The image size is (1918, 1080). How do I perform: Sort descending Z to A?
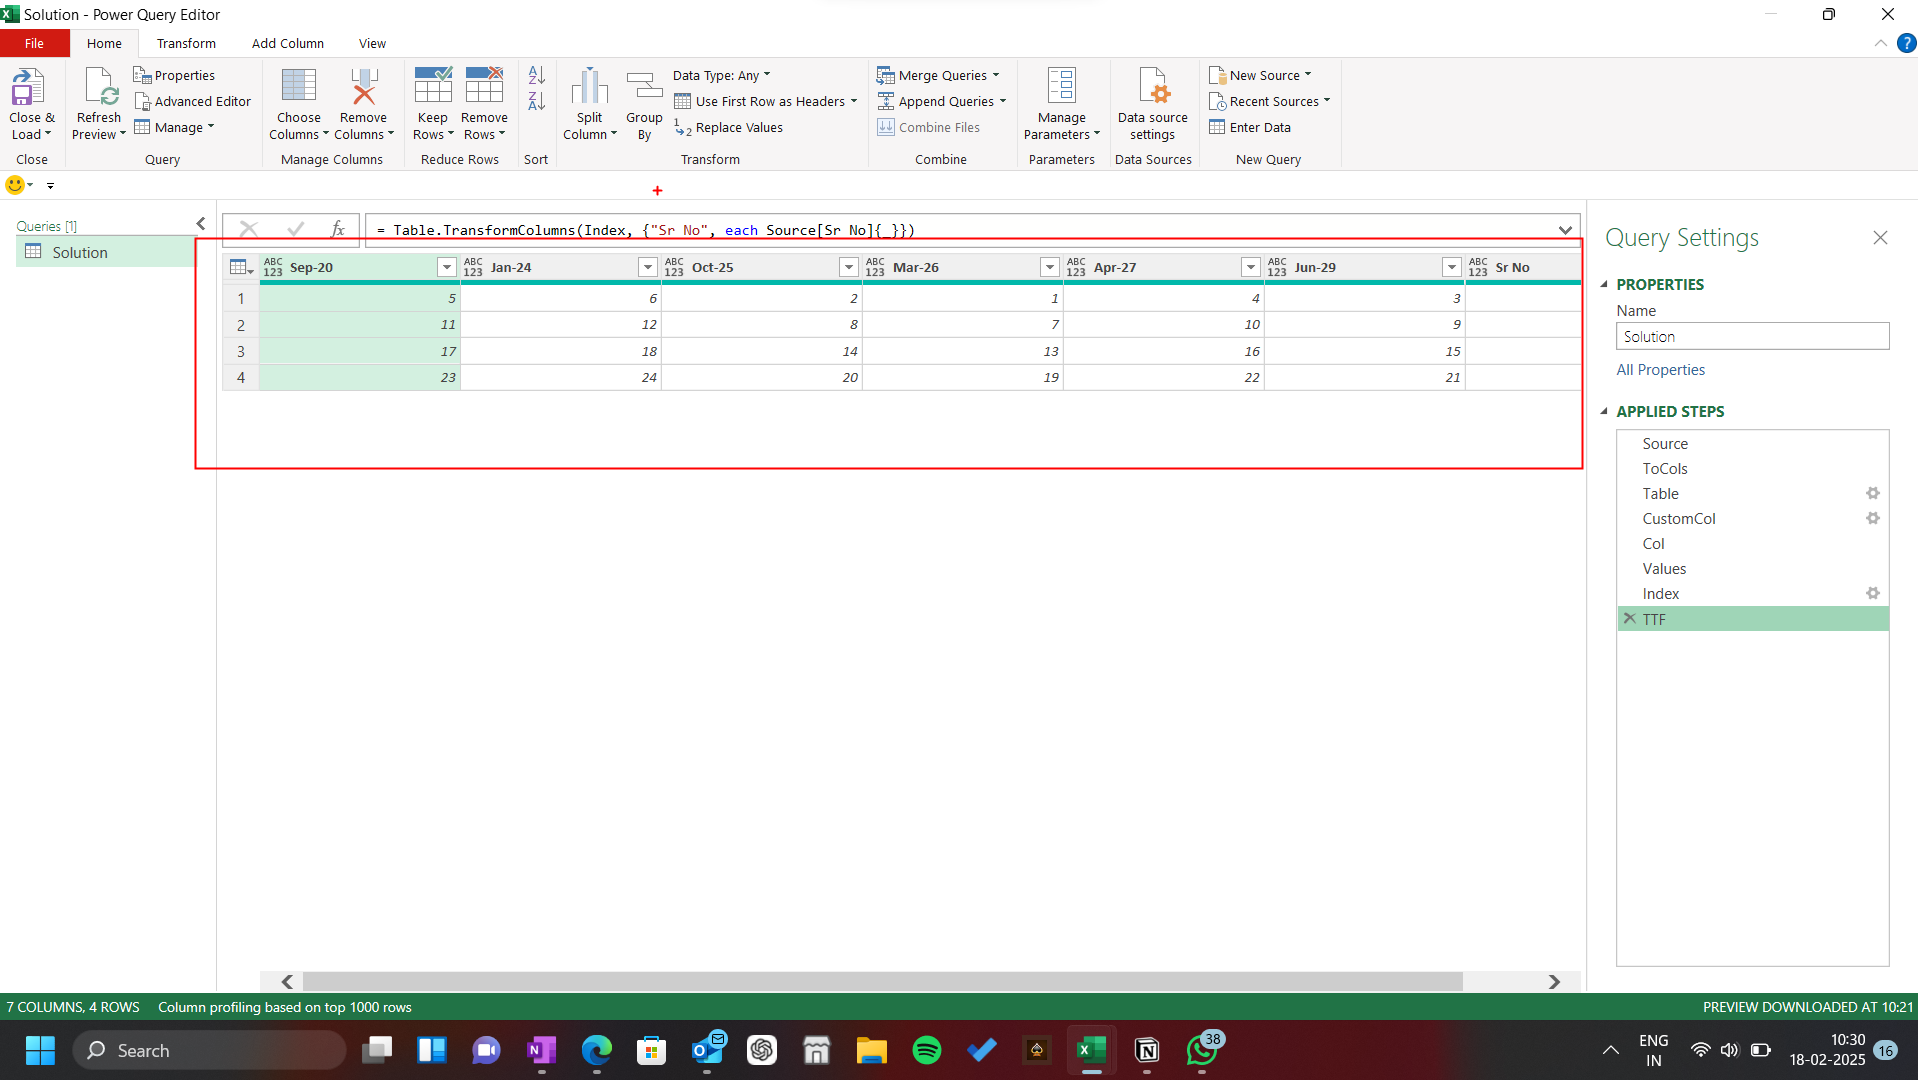click(536, 101)
